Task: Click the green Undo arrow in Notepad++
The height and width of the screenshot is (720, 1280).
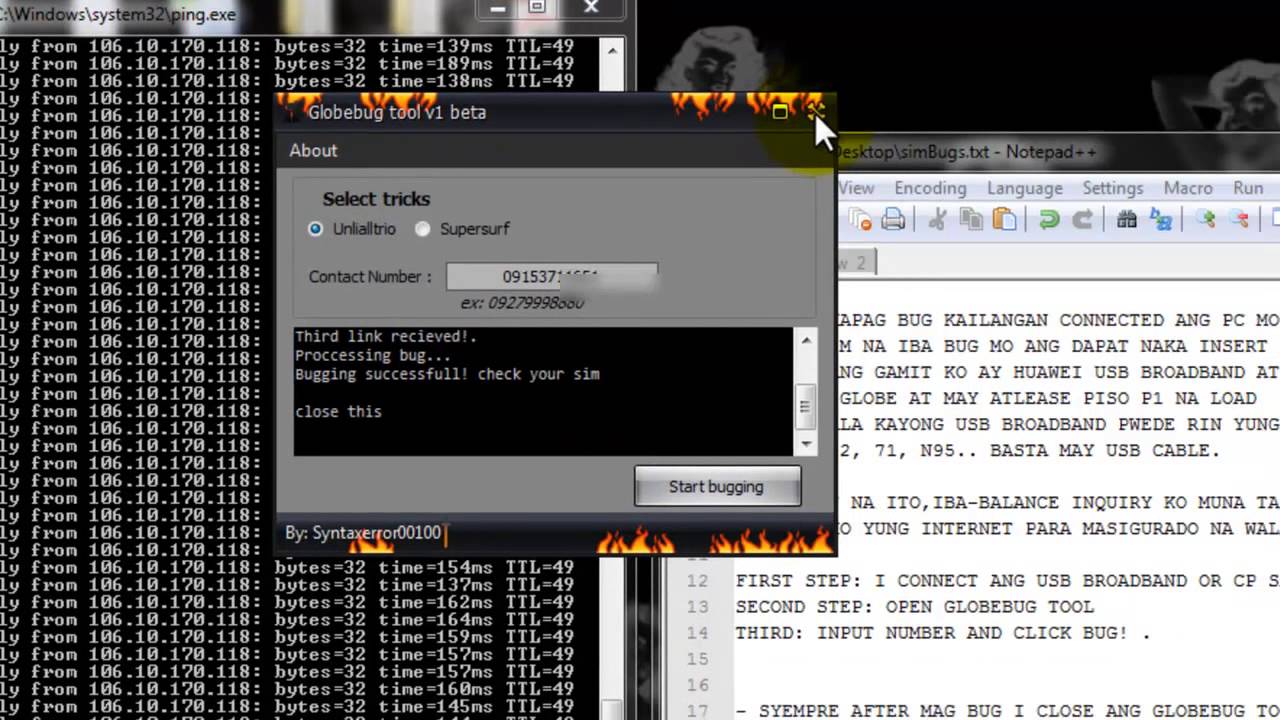Action: 1049,219
